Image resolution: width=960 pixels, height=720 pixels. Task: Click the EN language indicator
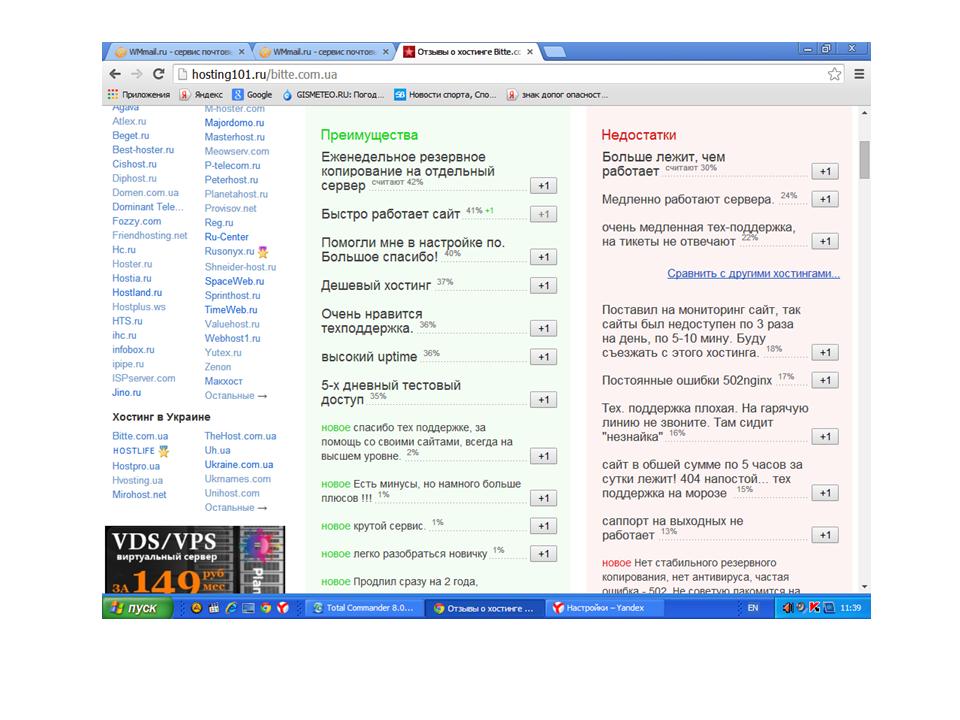tap(752, 608)
